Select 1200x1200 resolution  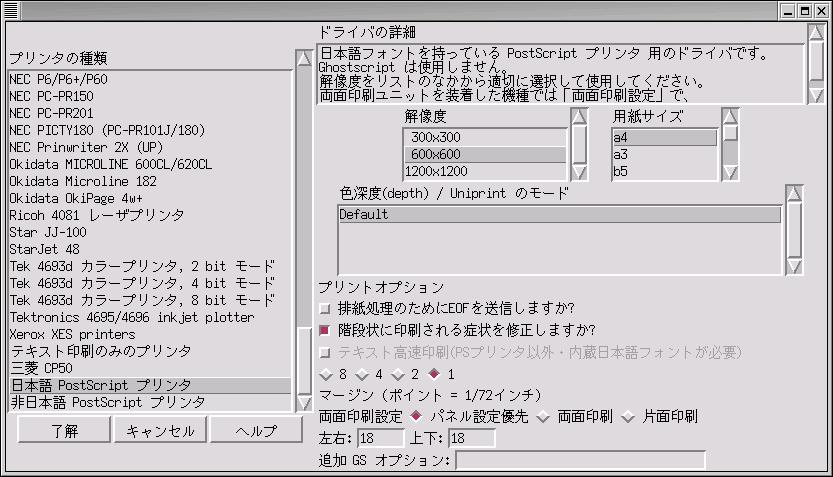point(486,171)
